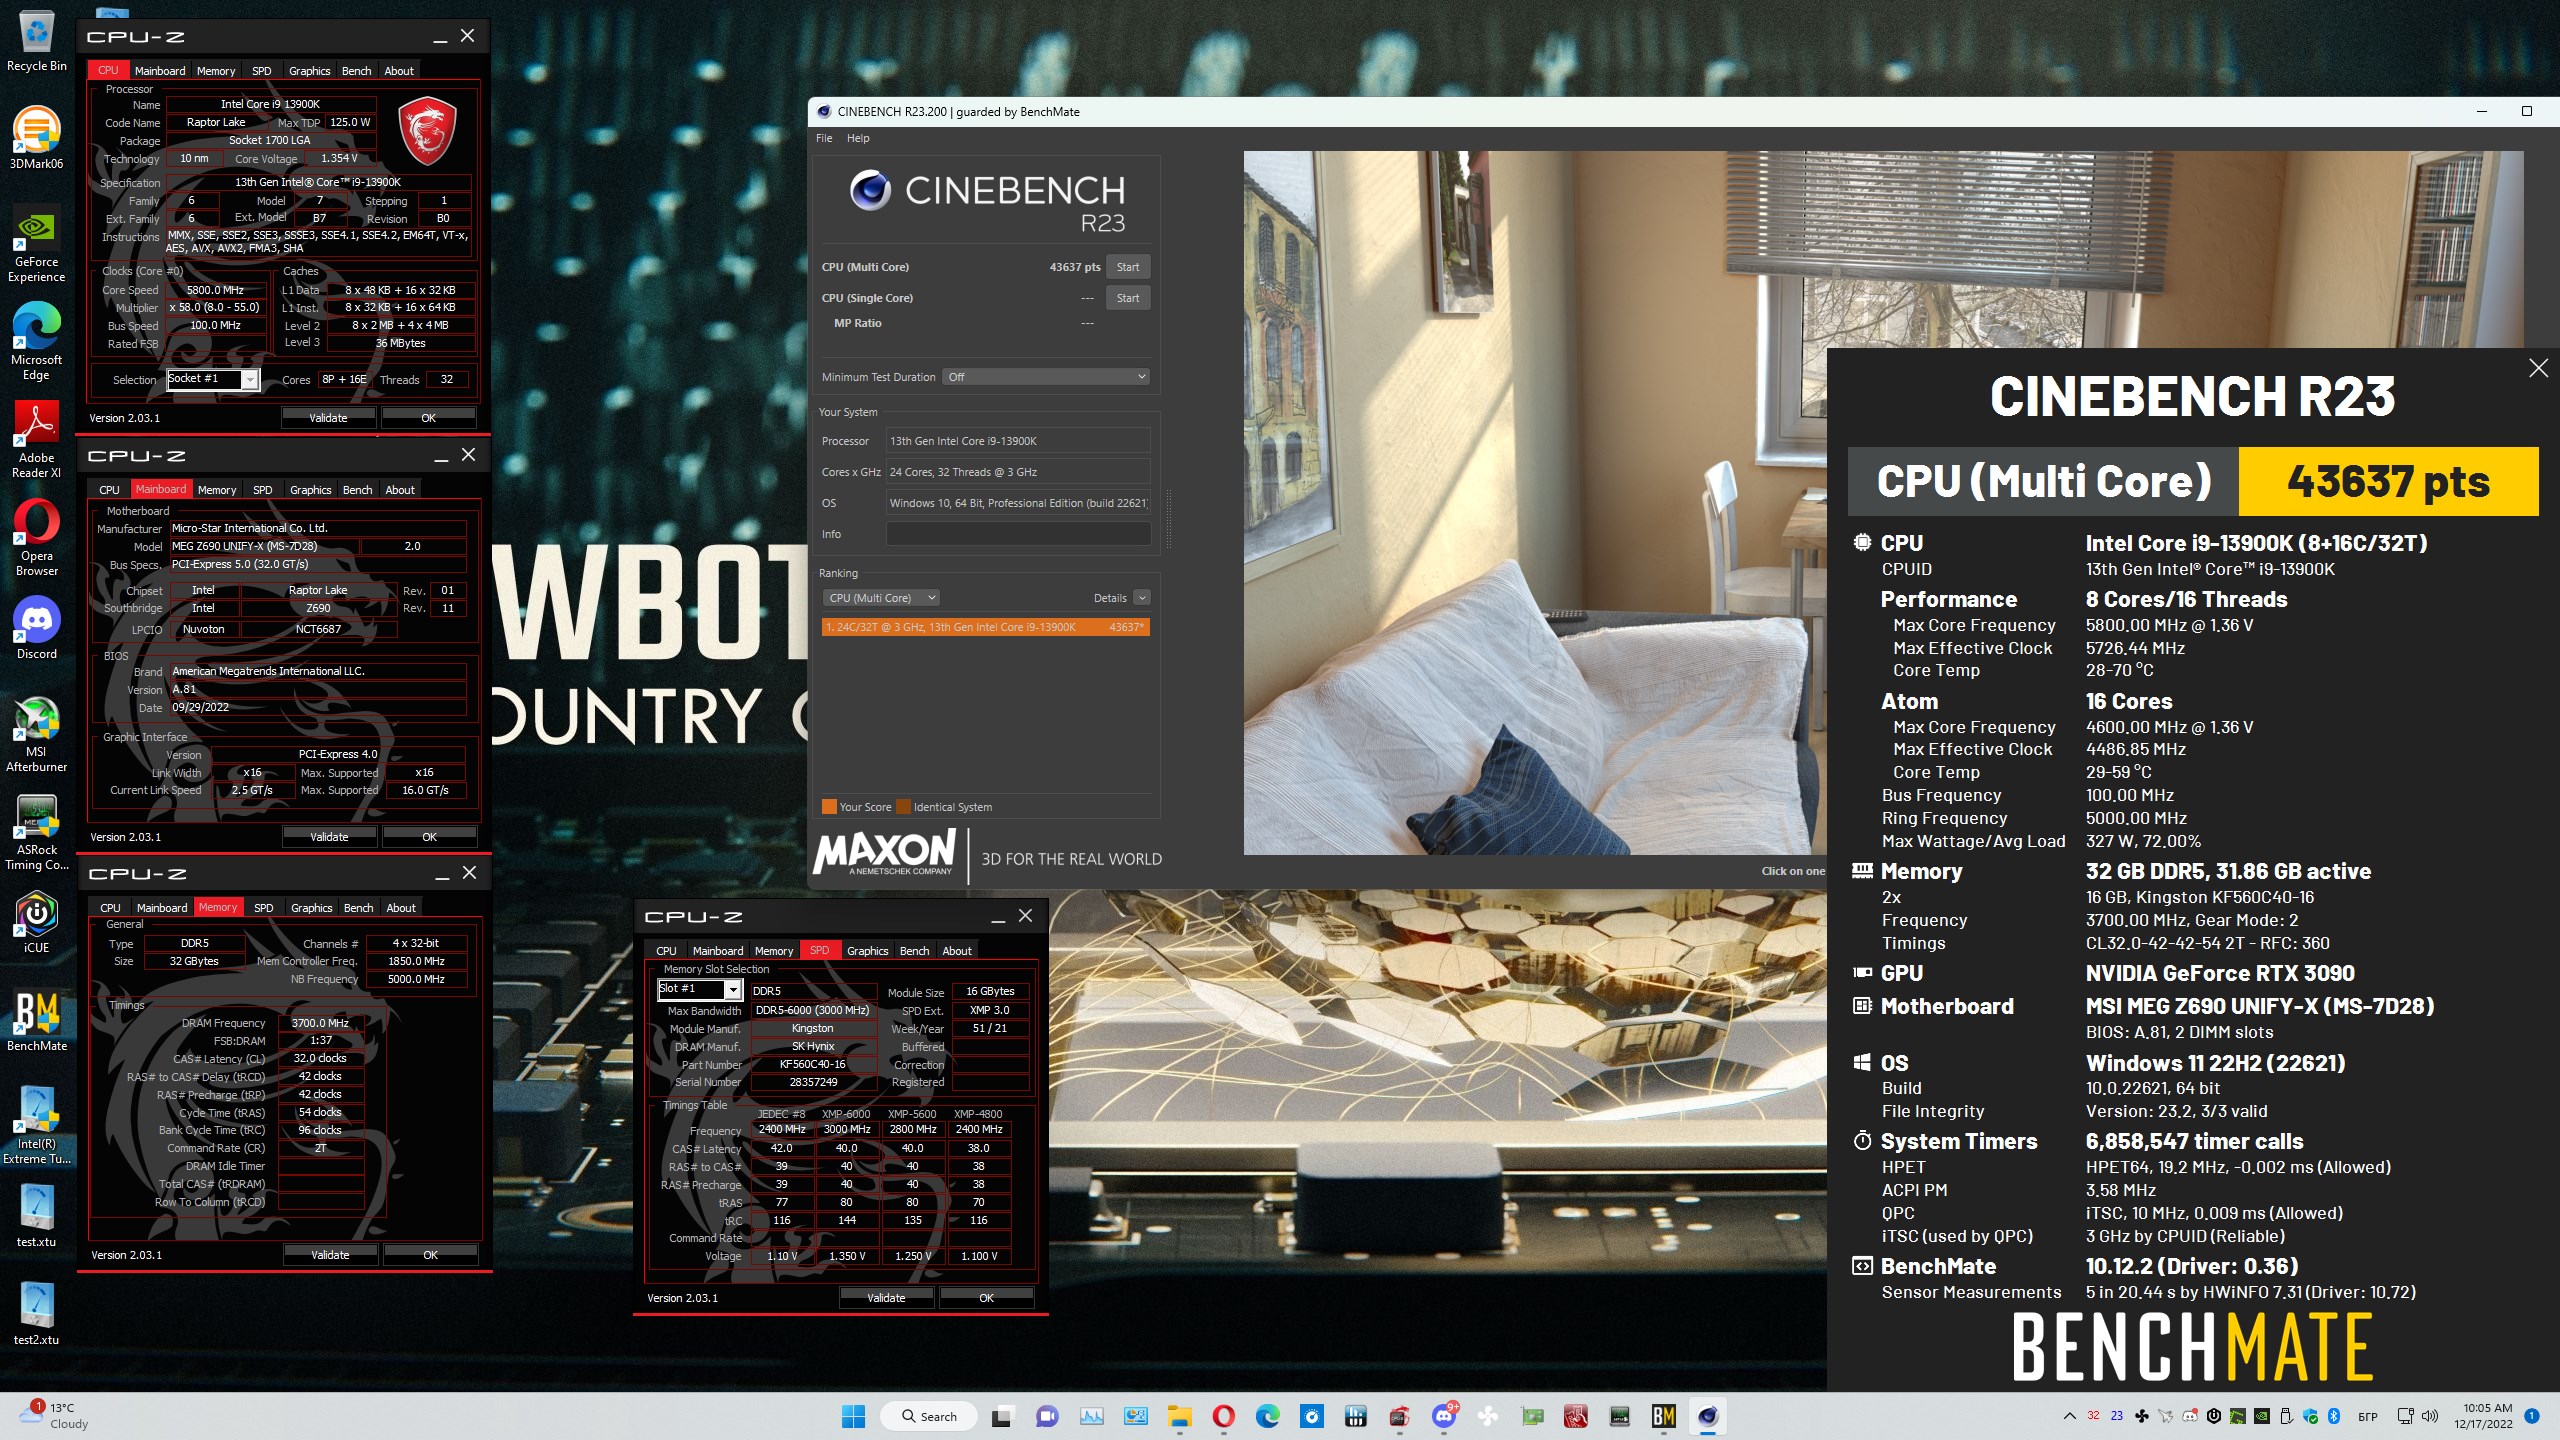Open CPU (Multi Core) ranking dropdown
This screenshot has width=2560, height=1440.
[x=881, y=598]
